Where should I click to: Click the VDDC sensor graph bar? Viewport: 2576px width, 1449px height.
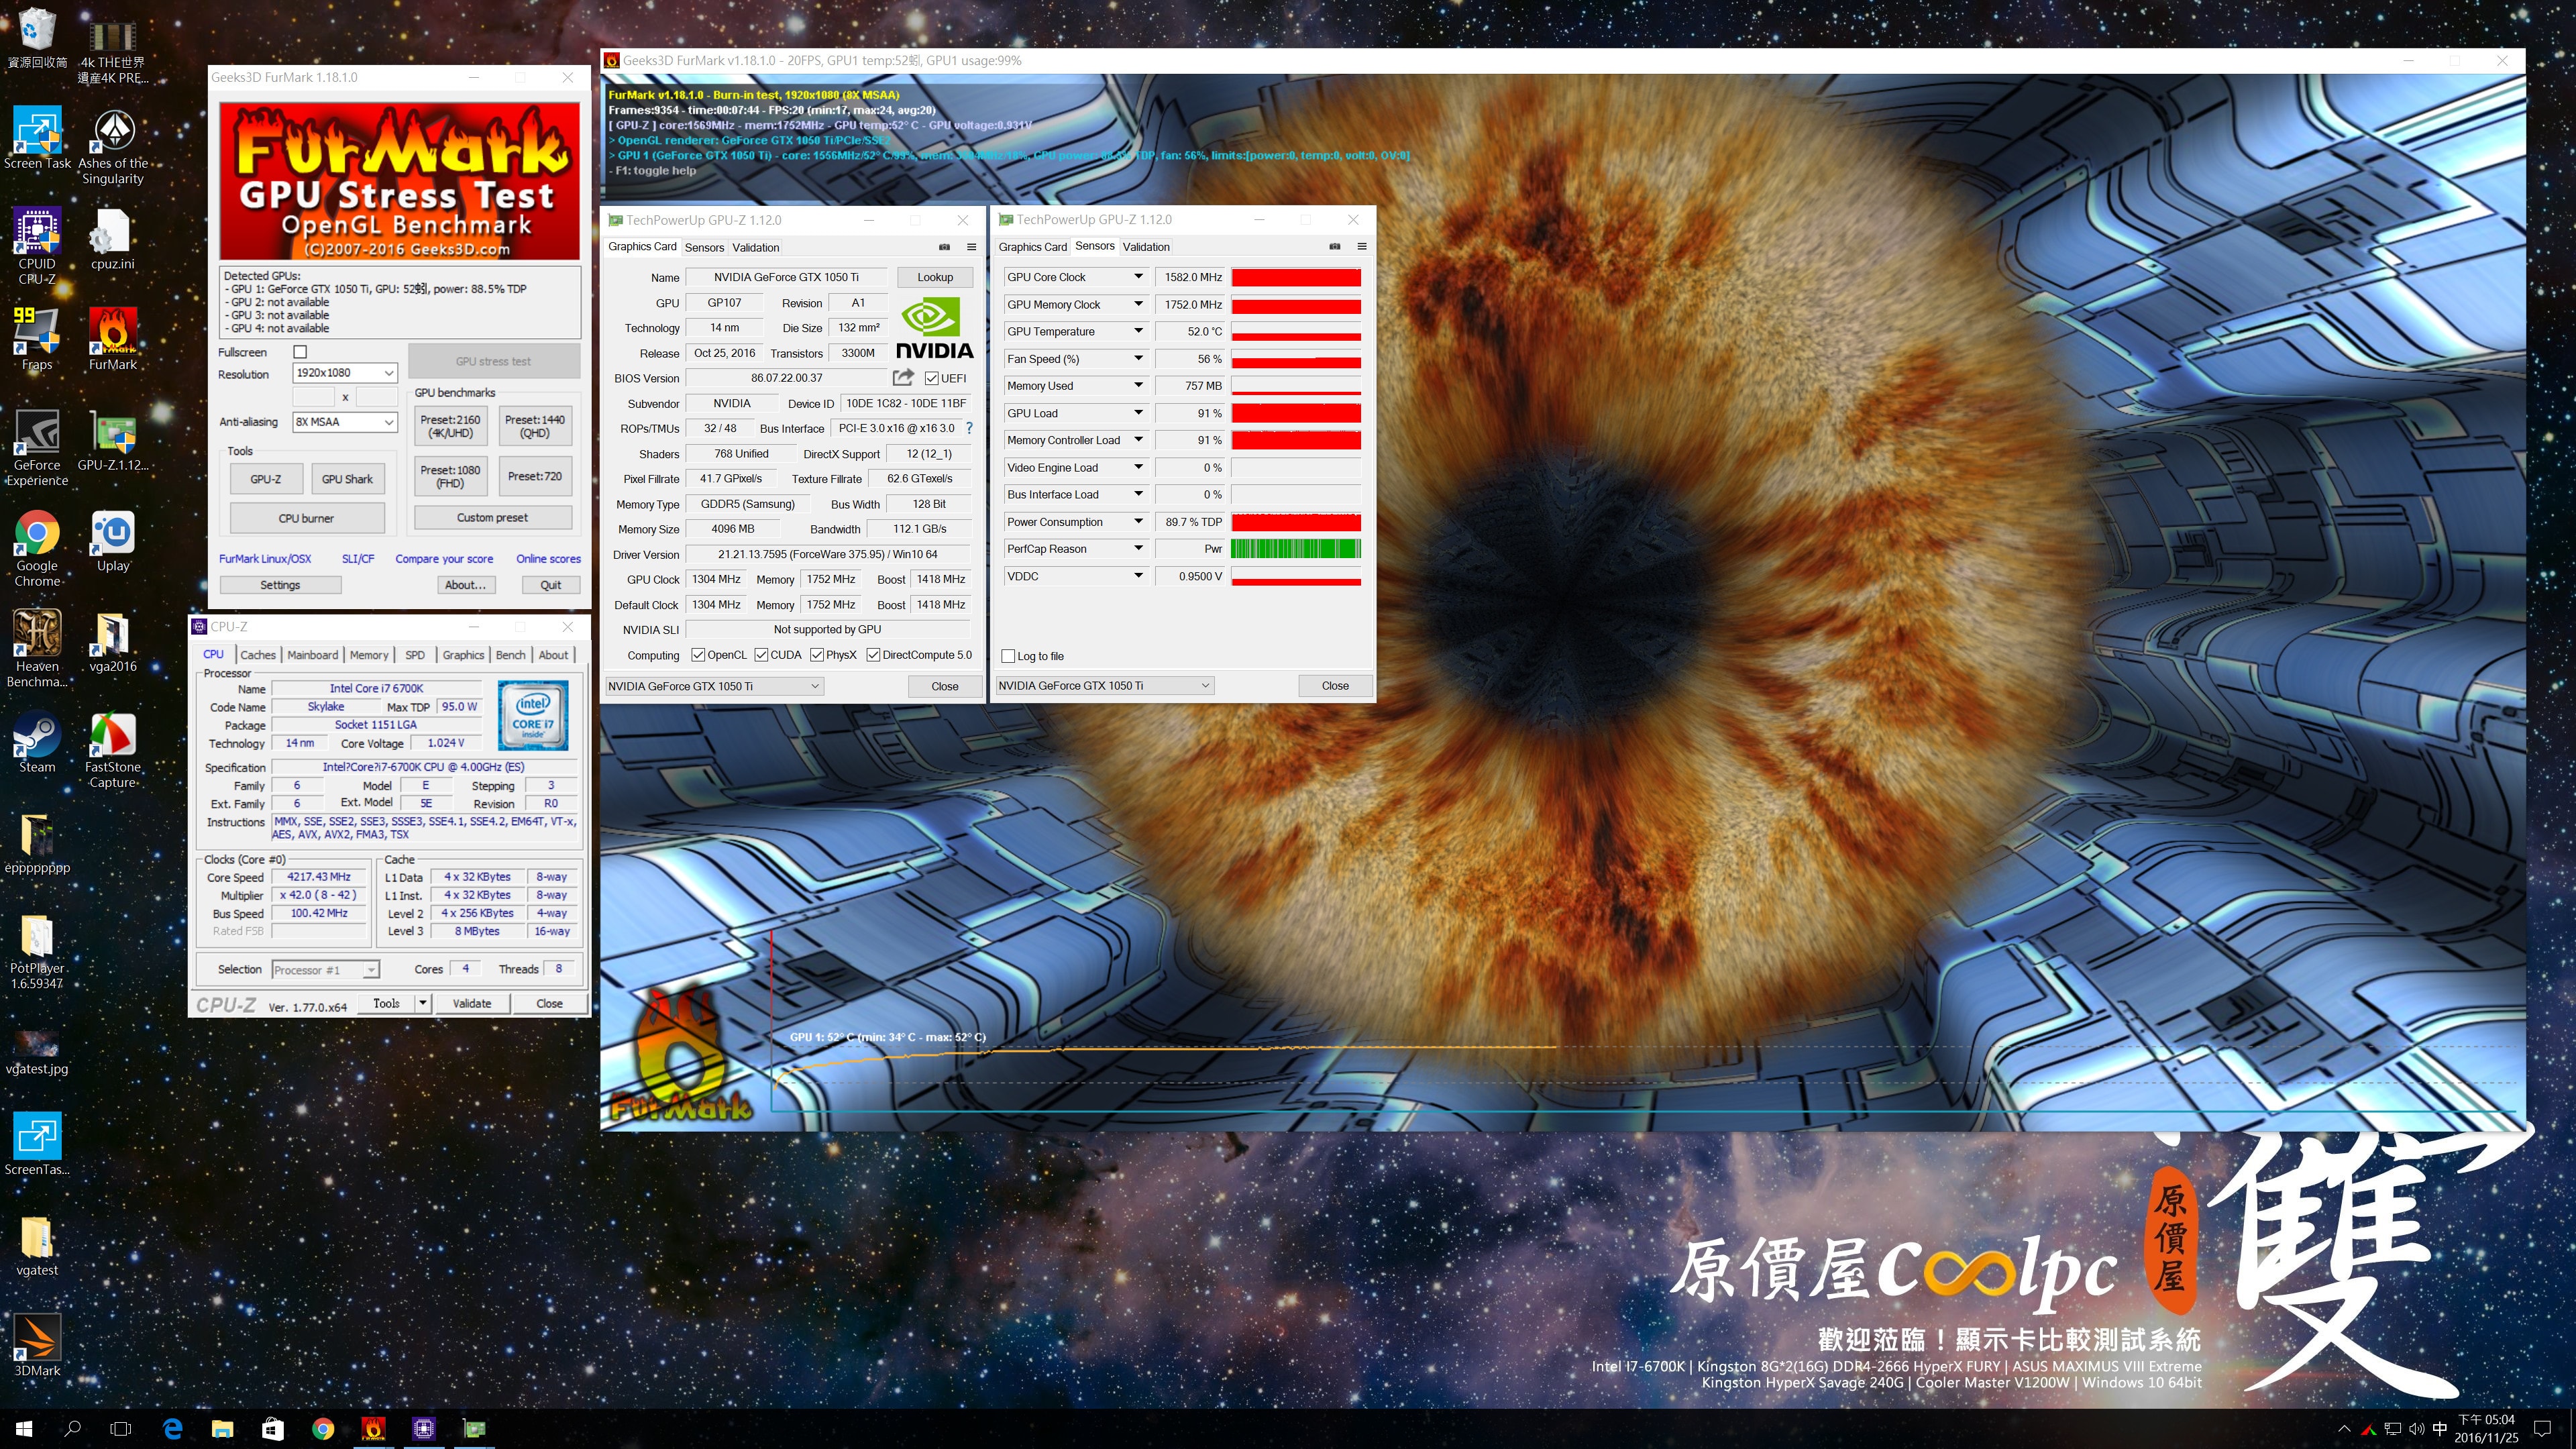coord(1296,576)
